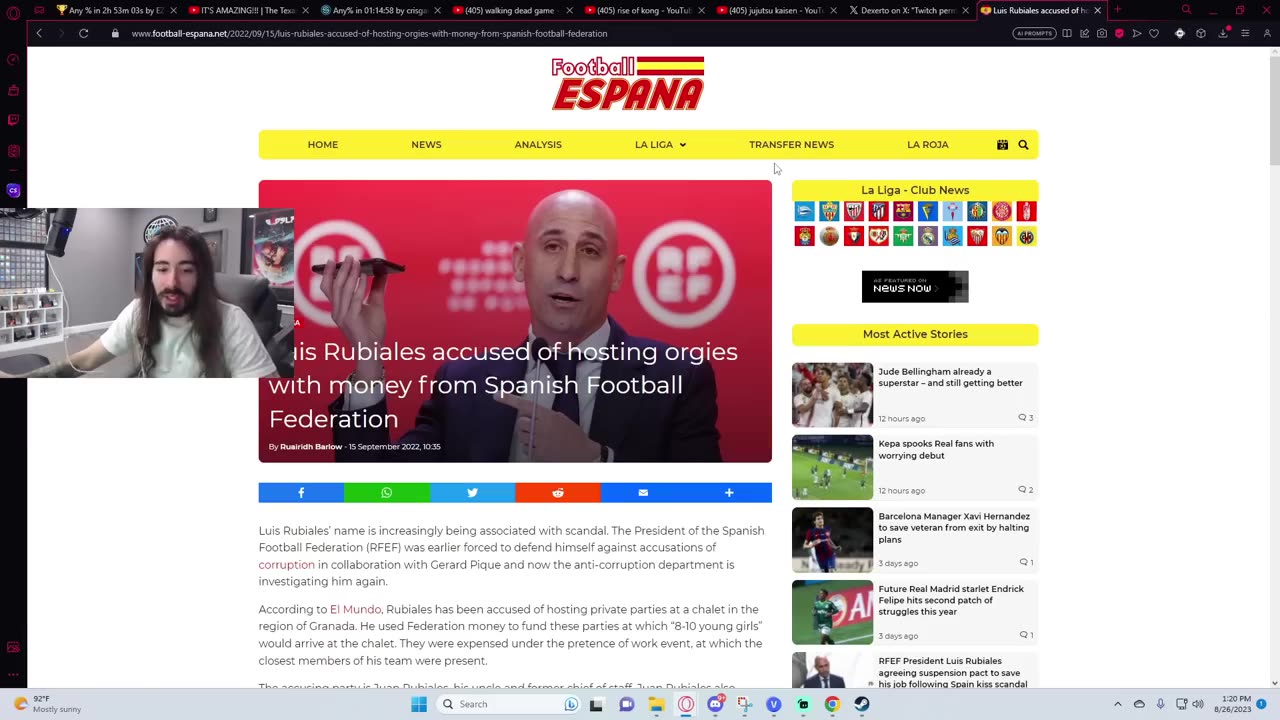Open author Ruairidh Barlow's page

(x=311, y=447)
